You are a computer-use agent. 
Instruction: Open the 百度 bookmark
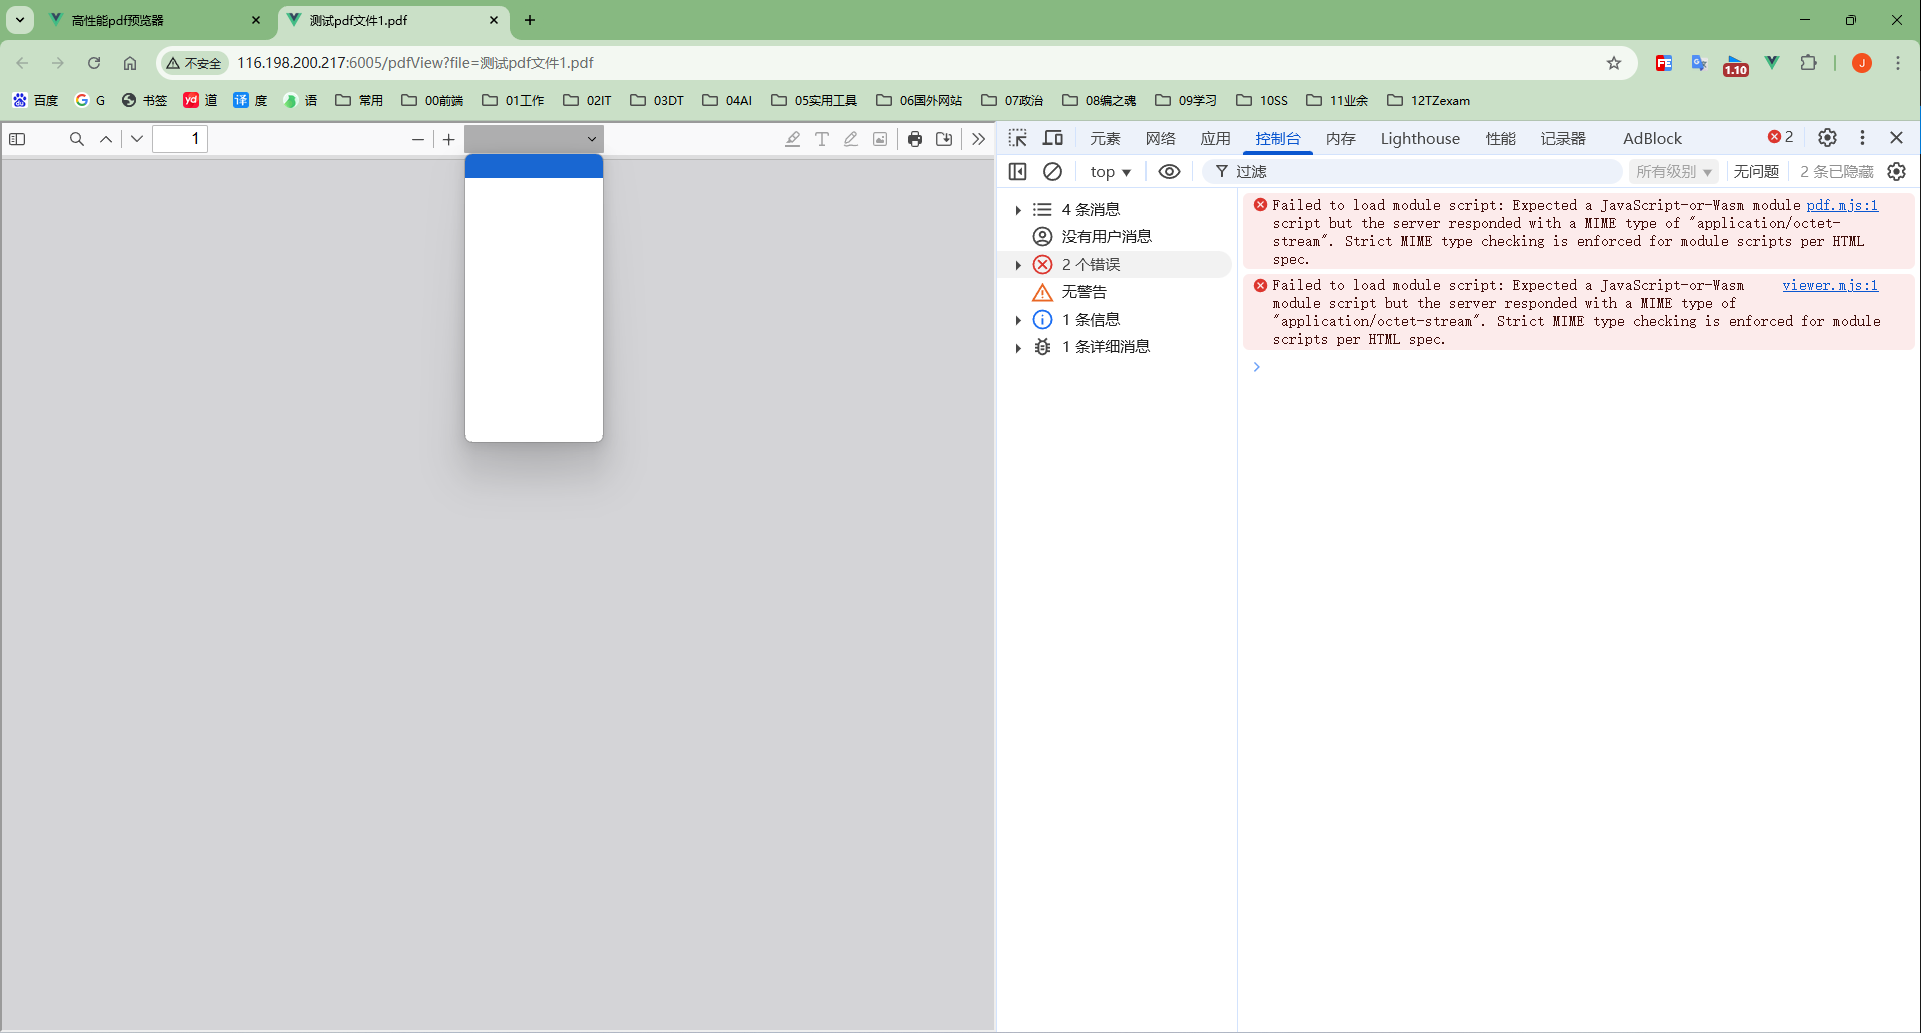(x=36, y=100)
